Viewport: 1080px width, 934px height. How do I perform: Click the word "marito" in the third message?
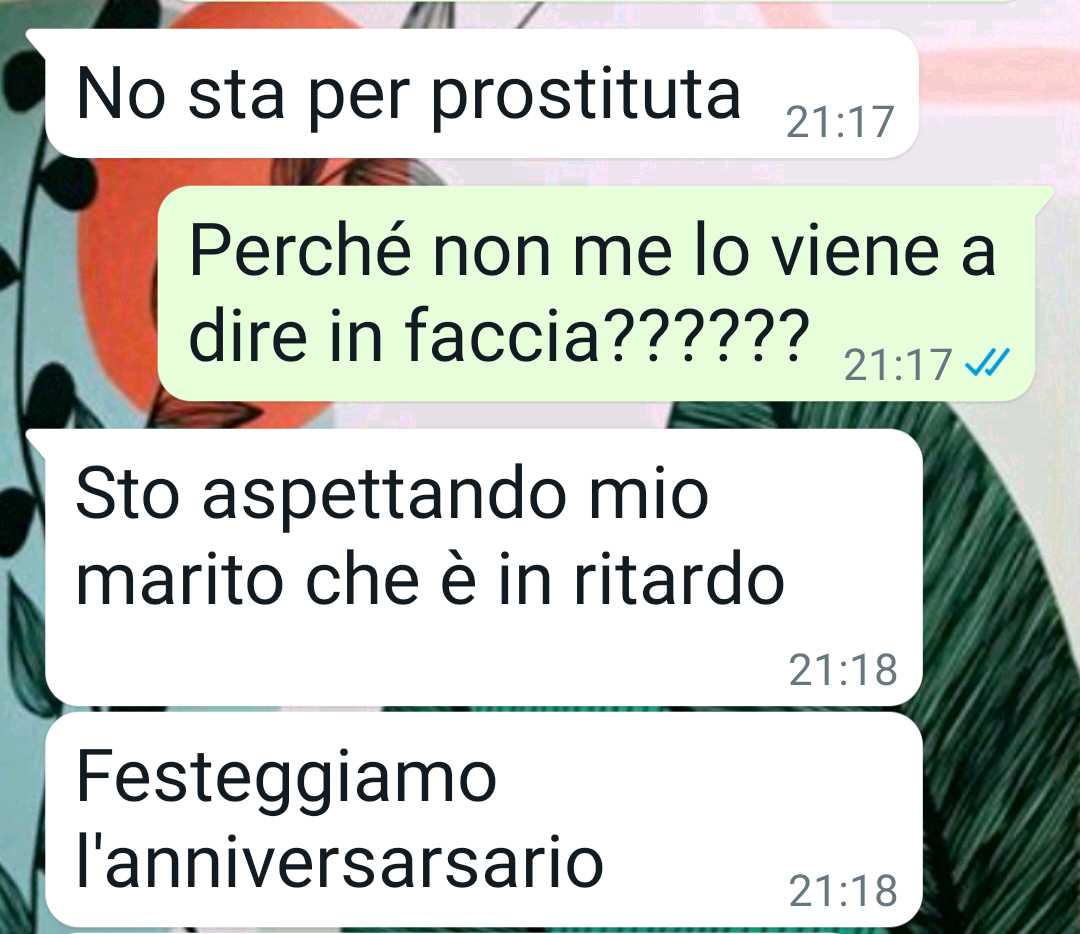180,580
